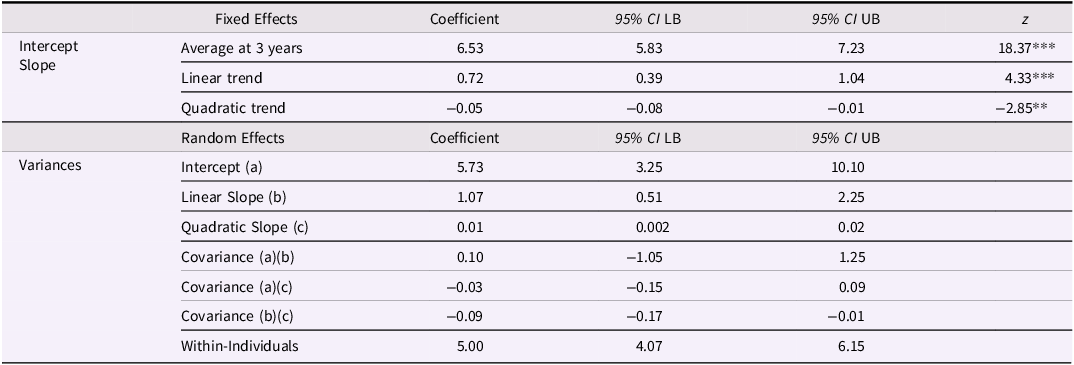Click the Linear trend row label
1074x365 pixels.
(221, 78)
